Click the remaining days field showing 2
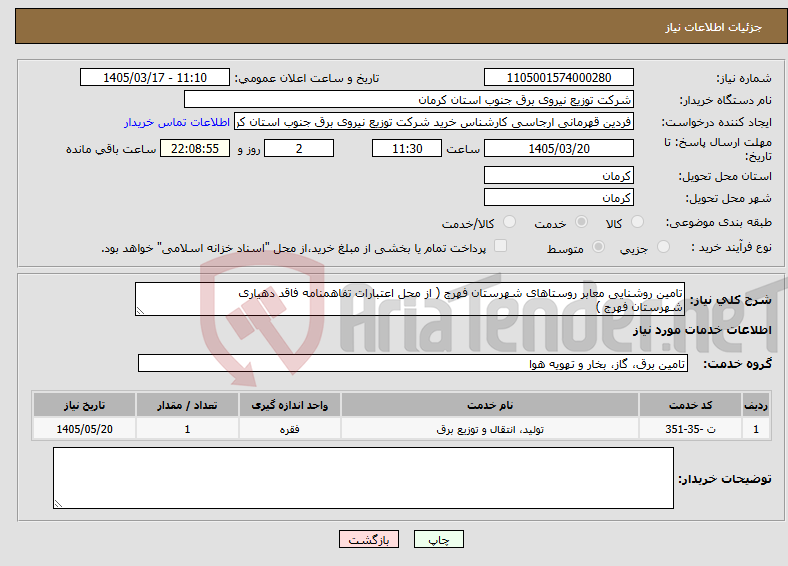The height and width of the screenshot is (566, 788). click(299, 148)
